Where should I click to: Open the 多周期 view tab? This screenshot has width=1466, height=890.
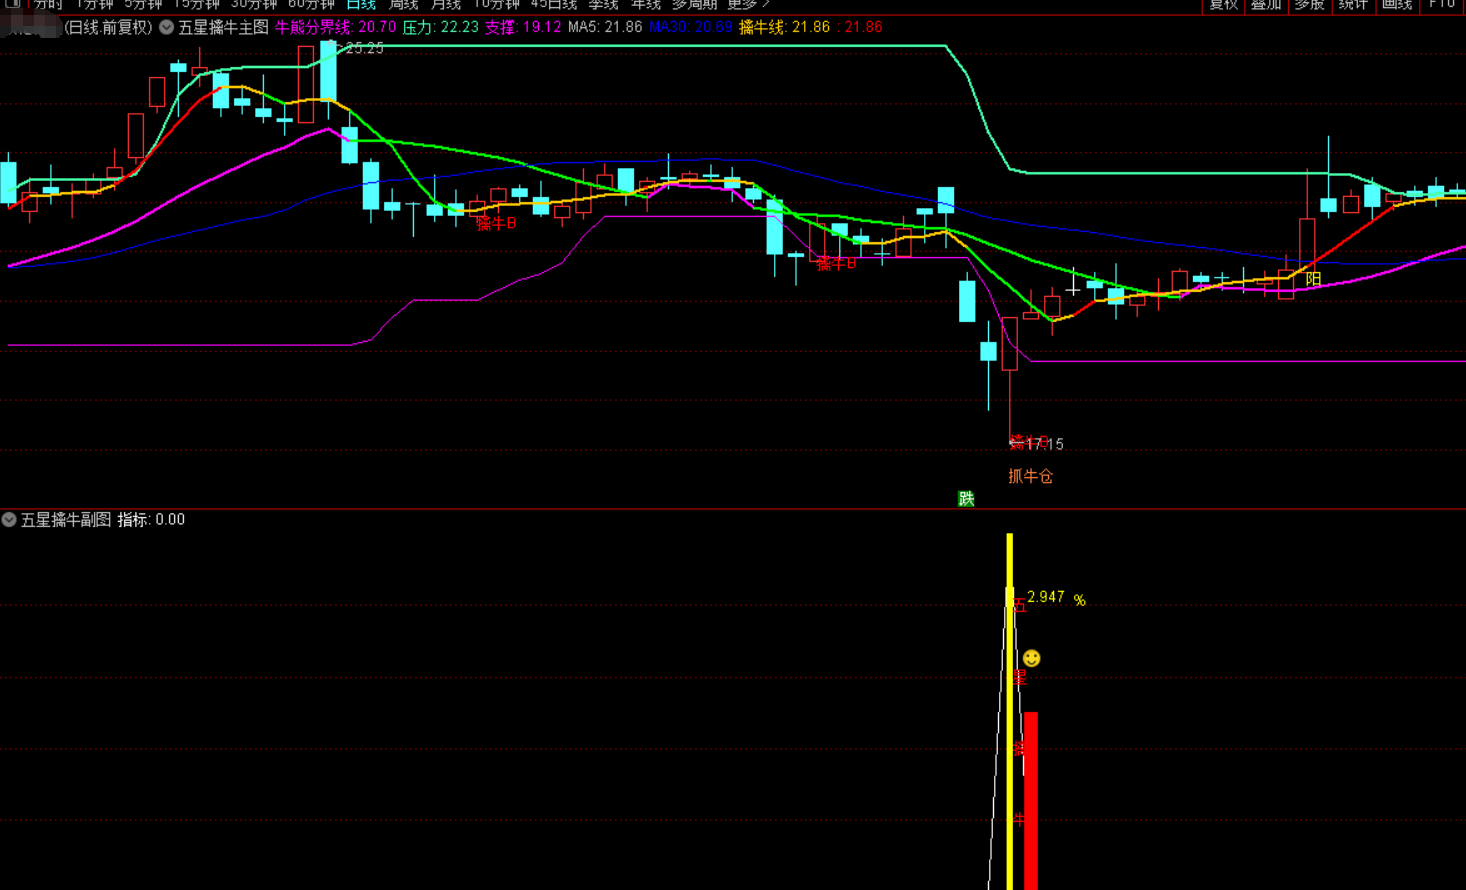tap(694, 5)
